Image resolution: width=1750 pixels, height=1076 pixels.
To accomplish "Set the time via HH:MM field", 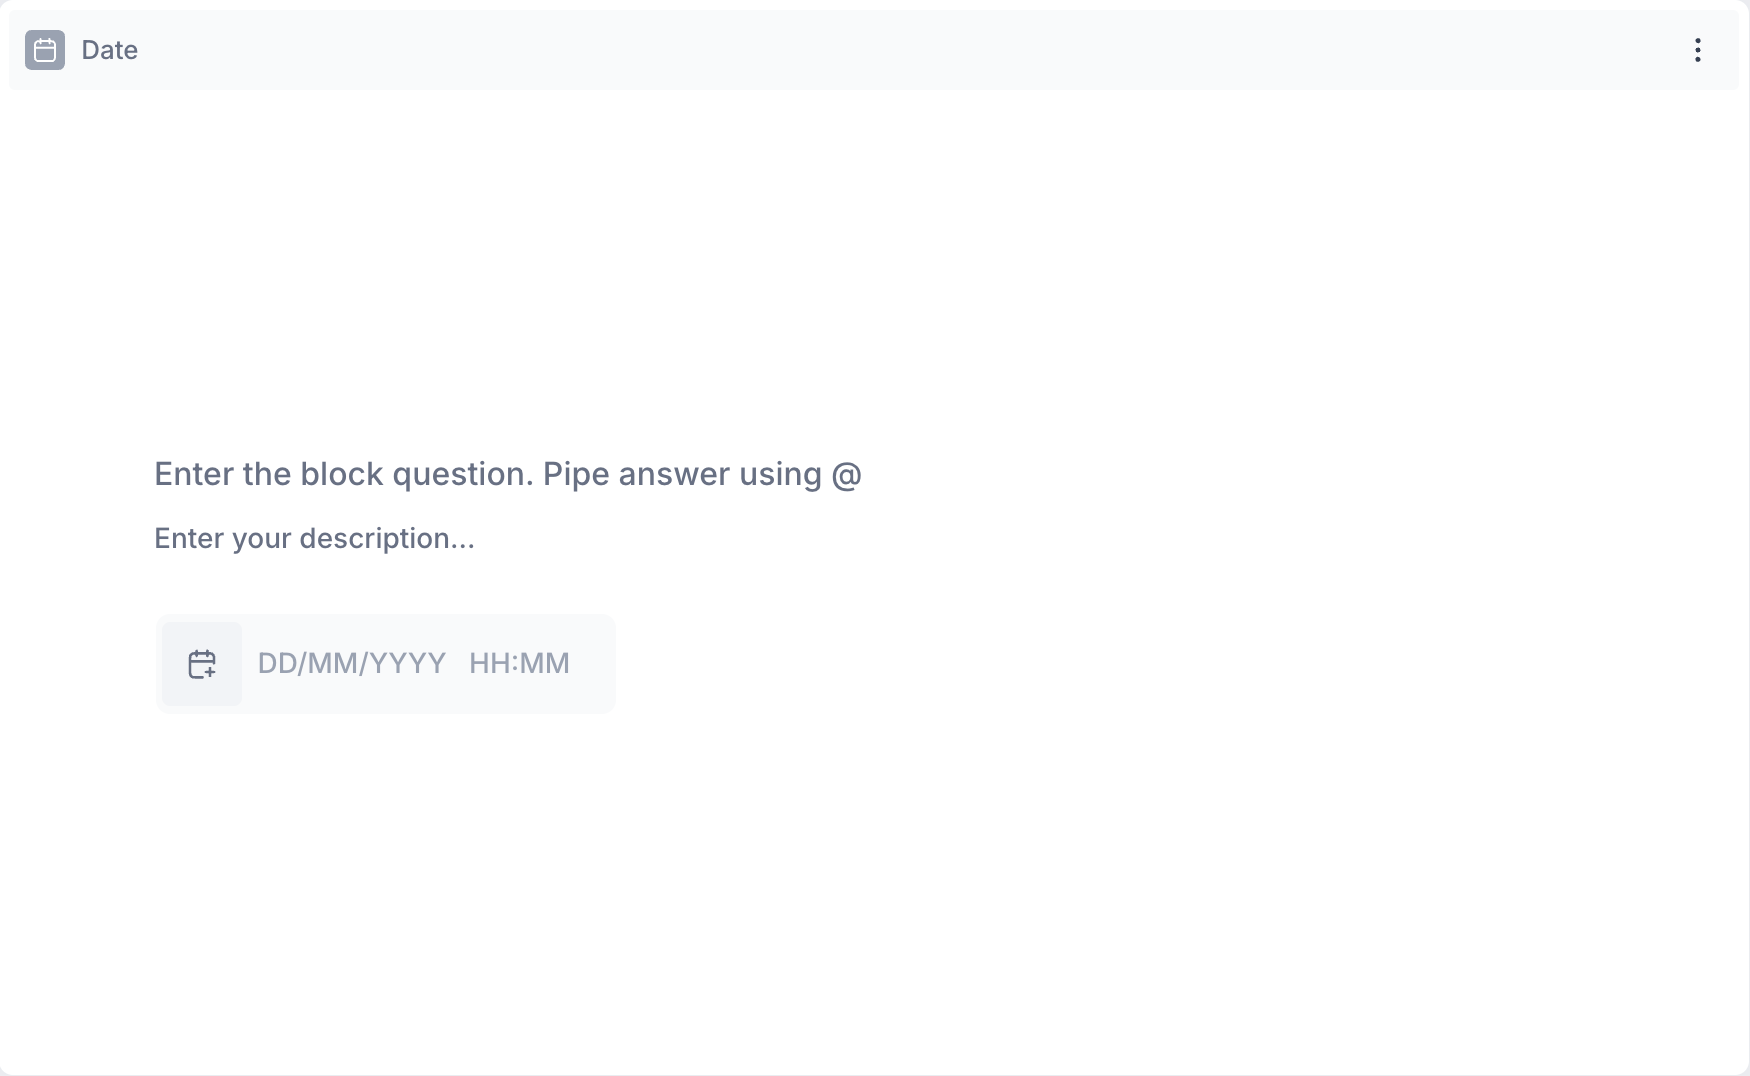I will tap(519, 663).
